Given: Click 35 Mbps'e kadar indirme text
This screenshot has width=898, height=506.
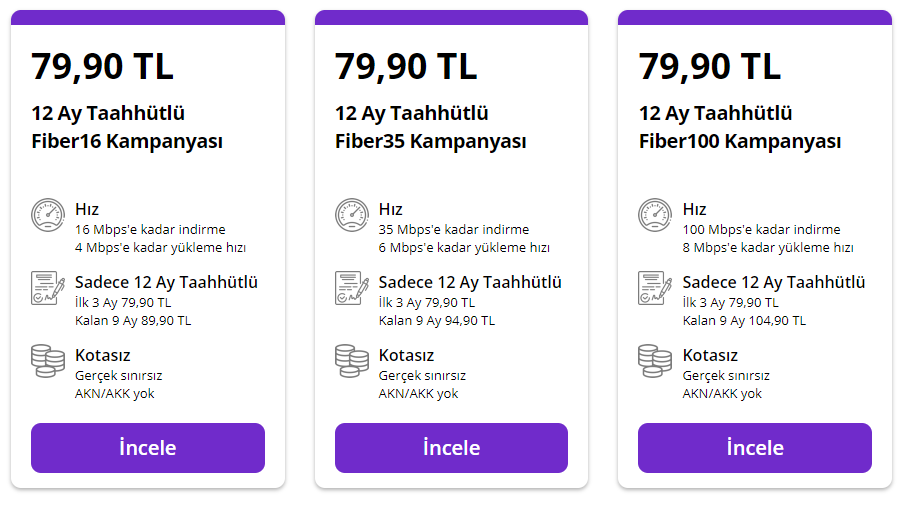Looking at the screenshot, I should pyautogui.click(x=454, y=230).
